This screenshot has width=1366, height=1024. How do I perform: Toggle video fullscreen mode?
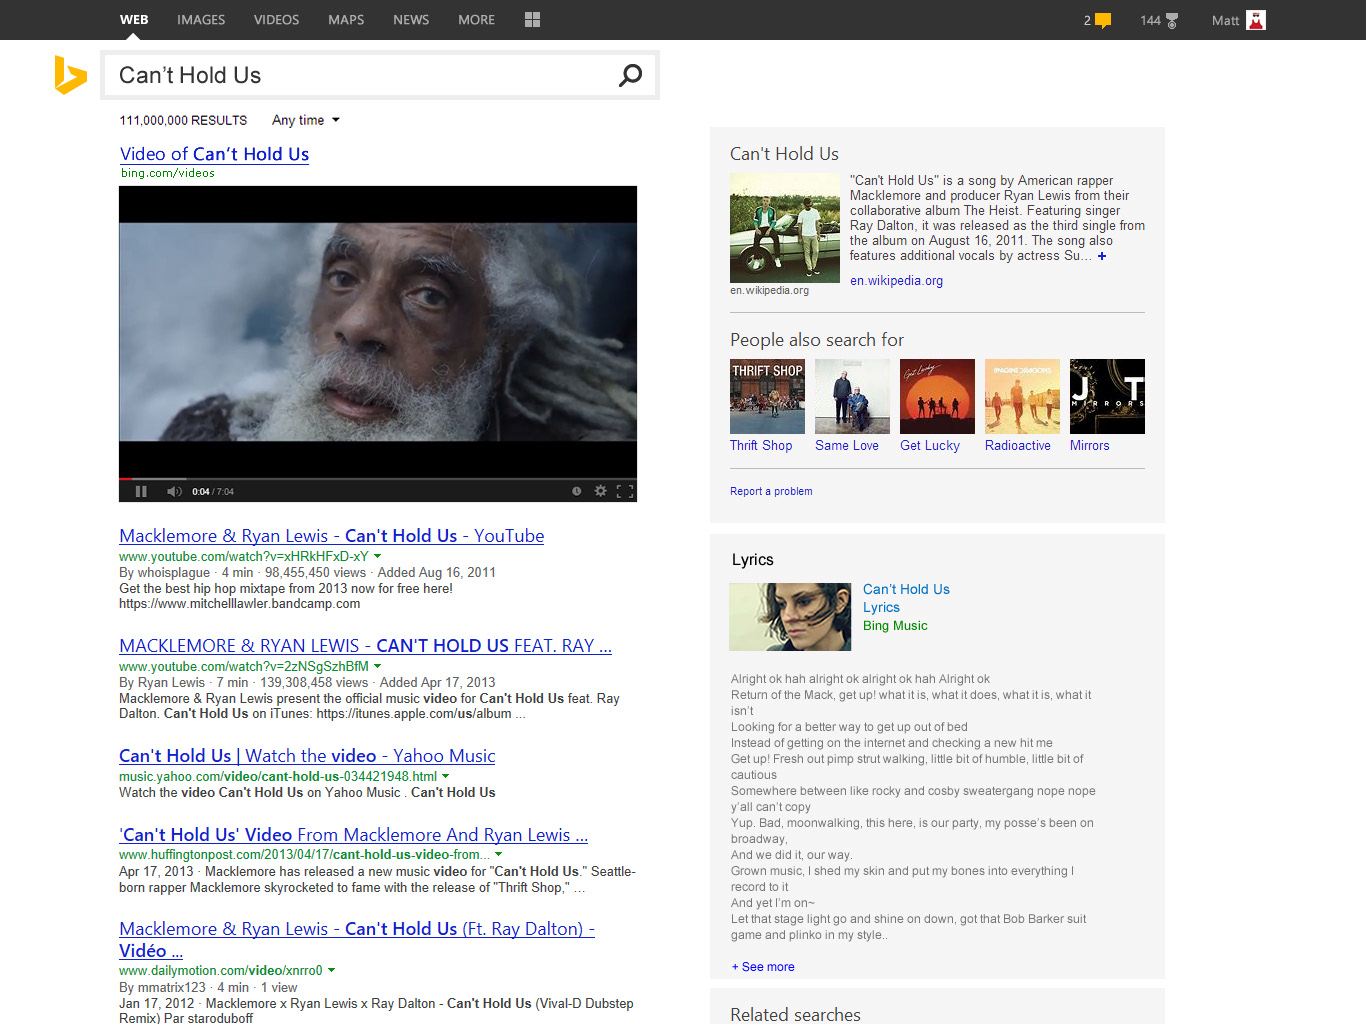(x=625, y=491)
